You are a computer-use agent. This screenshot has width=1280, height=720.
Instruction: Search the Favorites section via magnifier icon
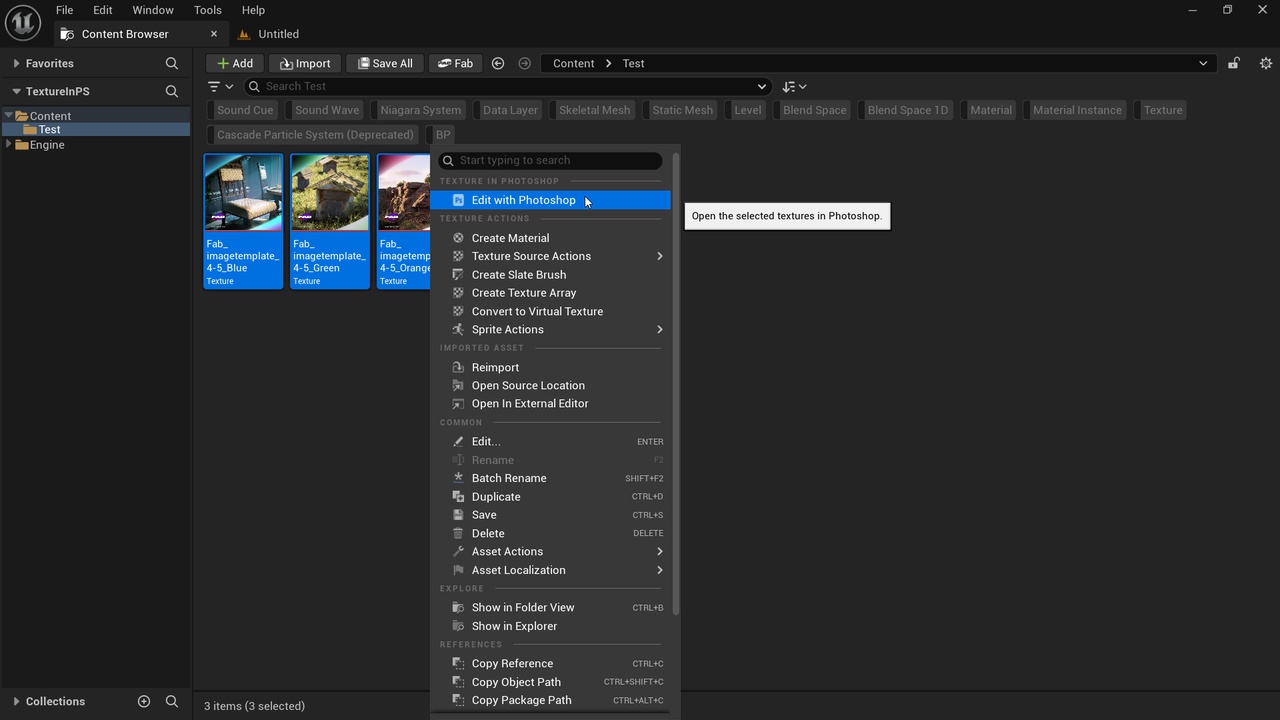tap(172, 63)
